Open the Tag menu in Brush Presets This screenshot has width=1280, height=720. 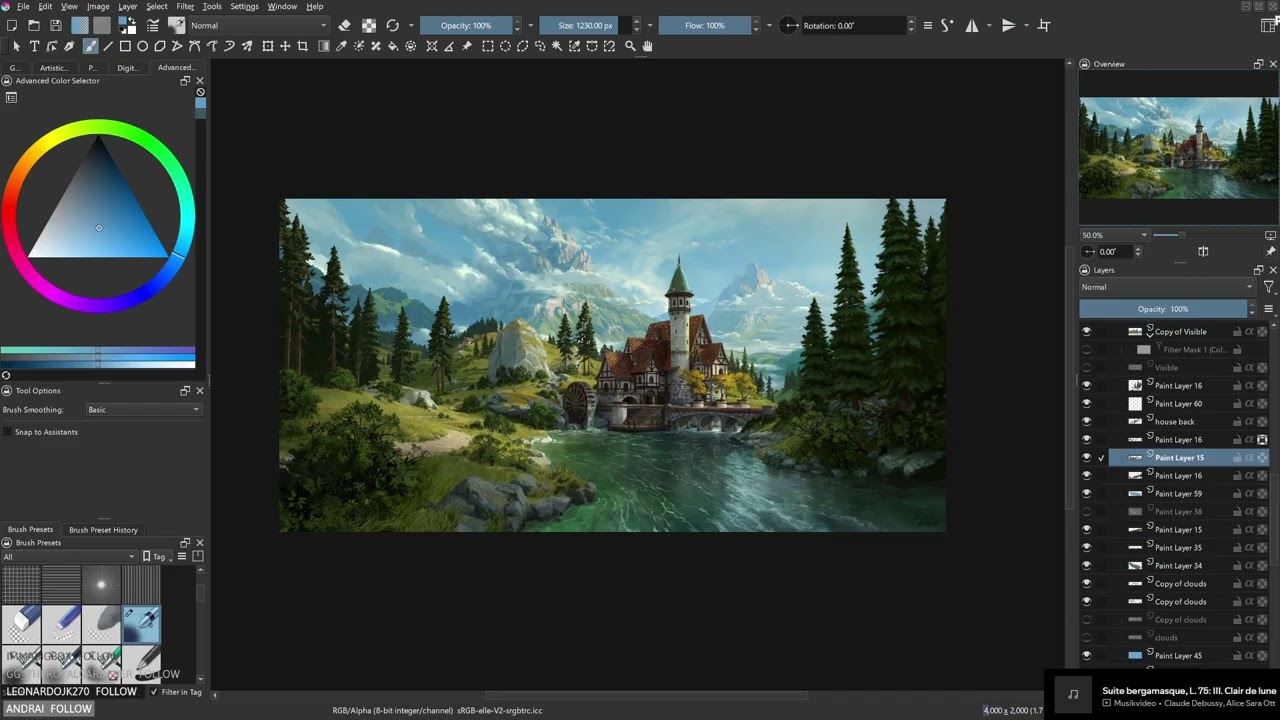point(159,556)
